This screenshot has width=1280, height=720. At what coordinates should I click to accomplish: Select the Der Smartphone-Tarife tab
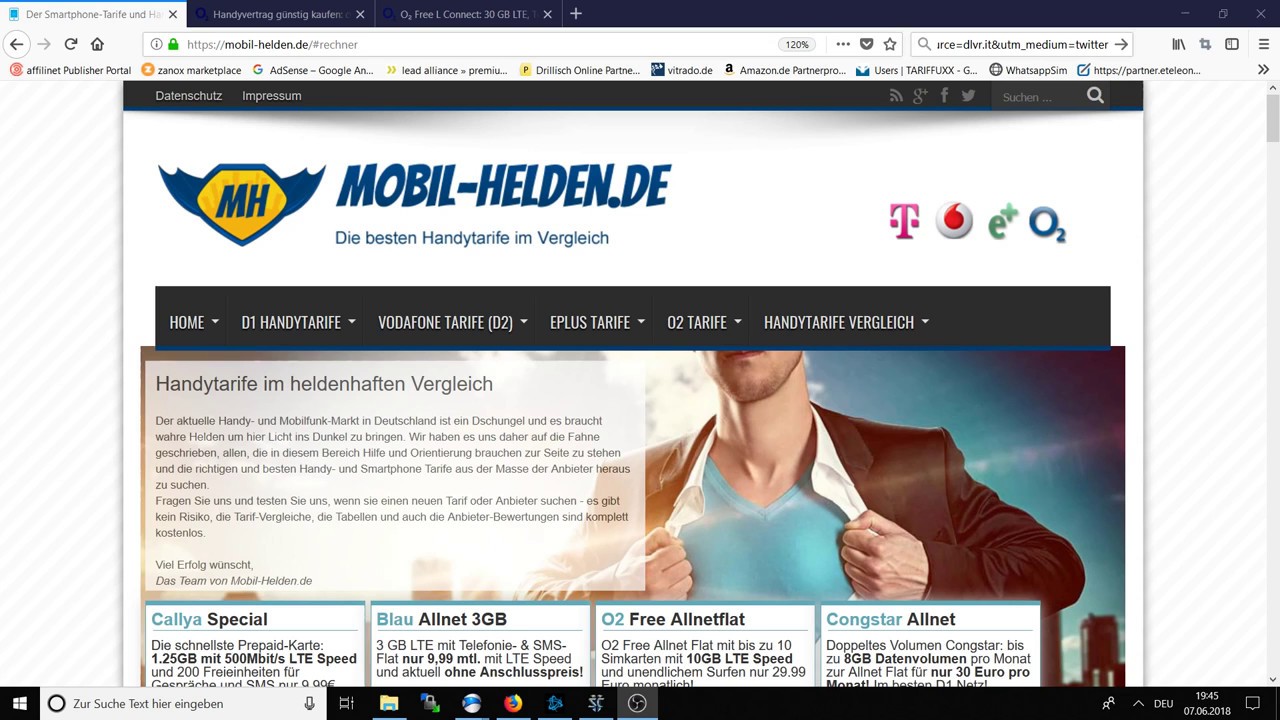pyautogui.click(x=94, y=14)
